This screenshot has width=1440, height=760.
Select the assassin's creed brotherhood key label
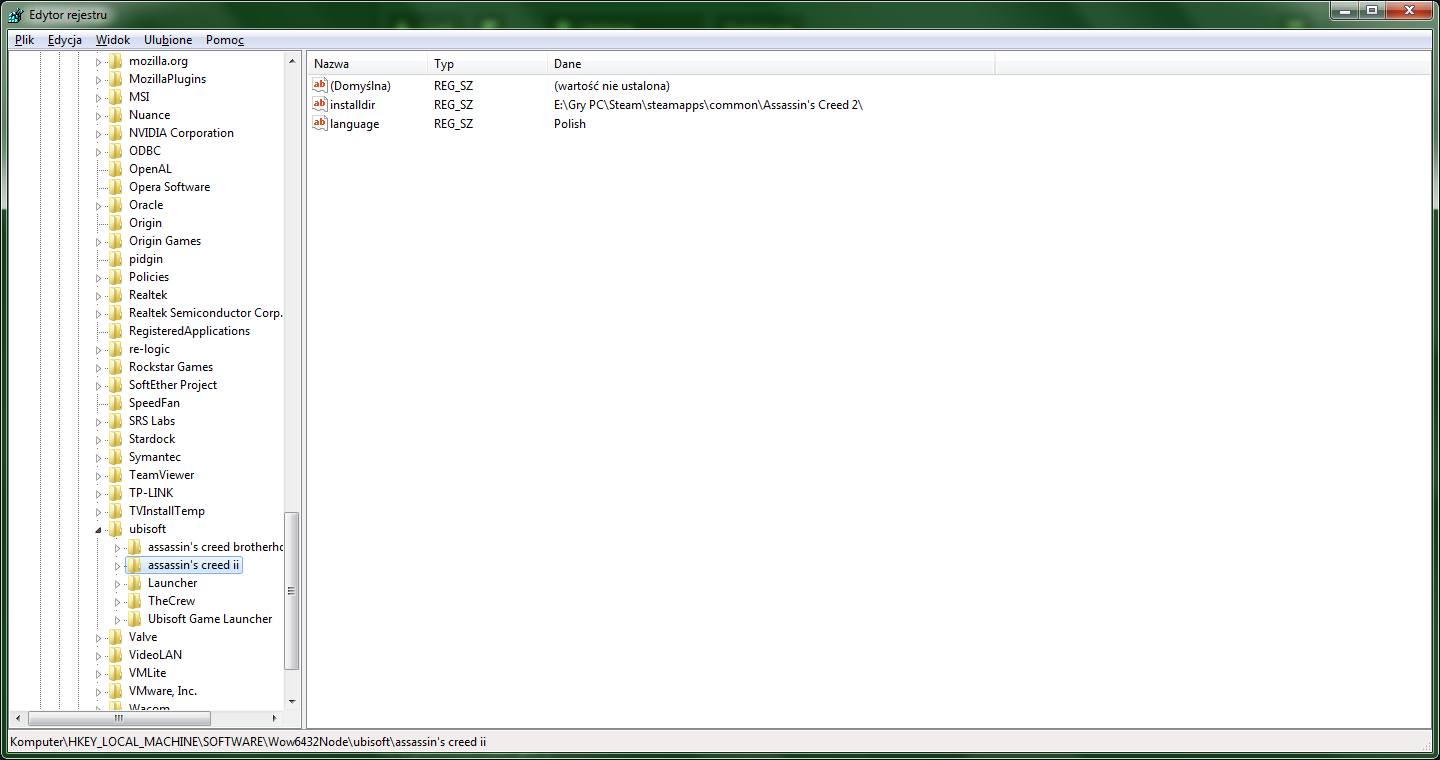216,547
